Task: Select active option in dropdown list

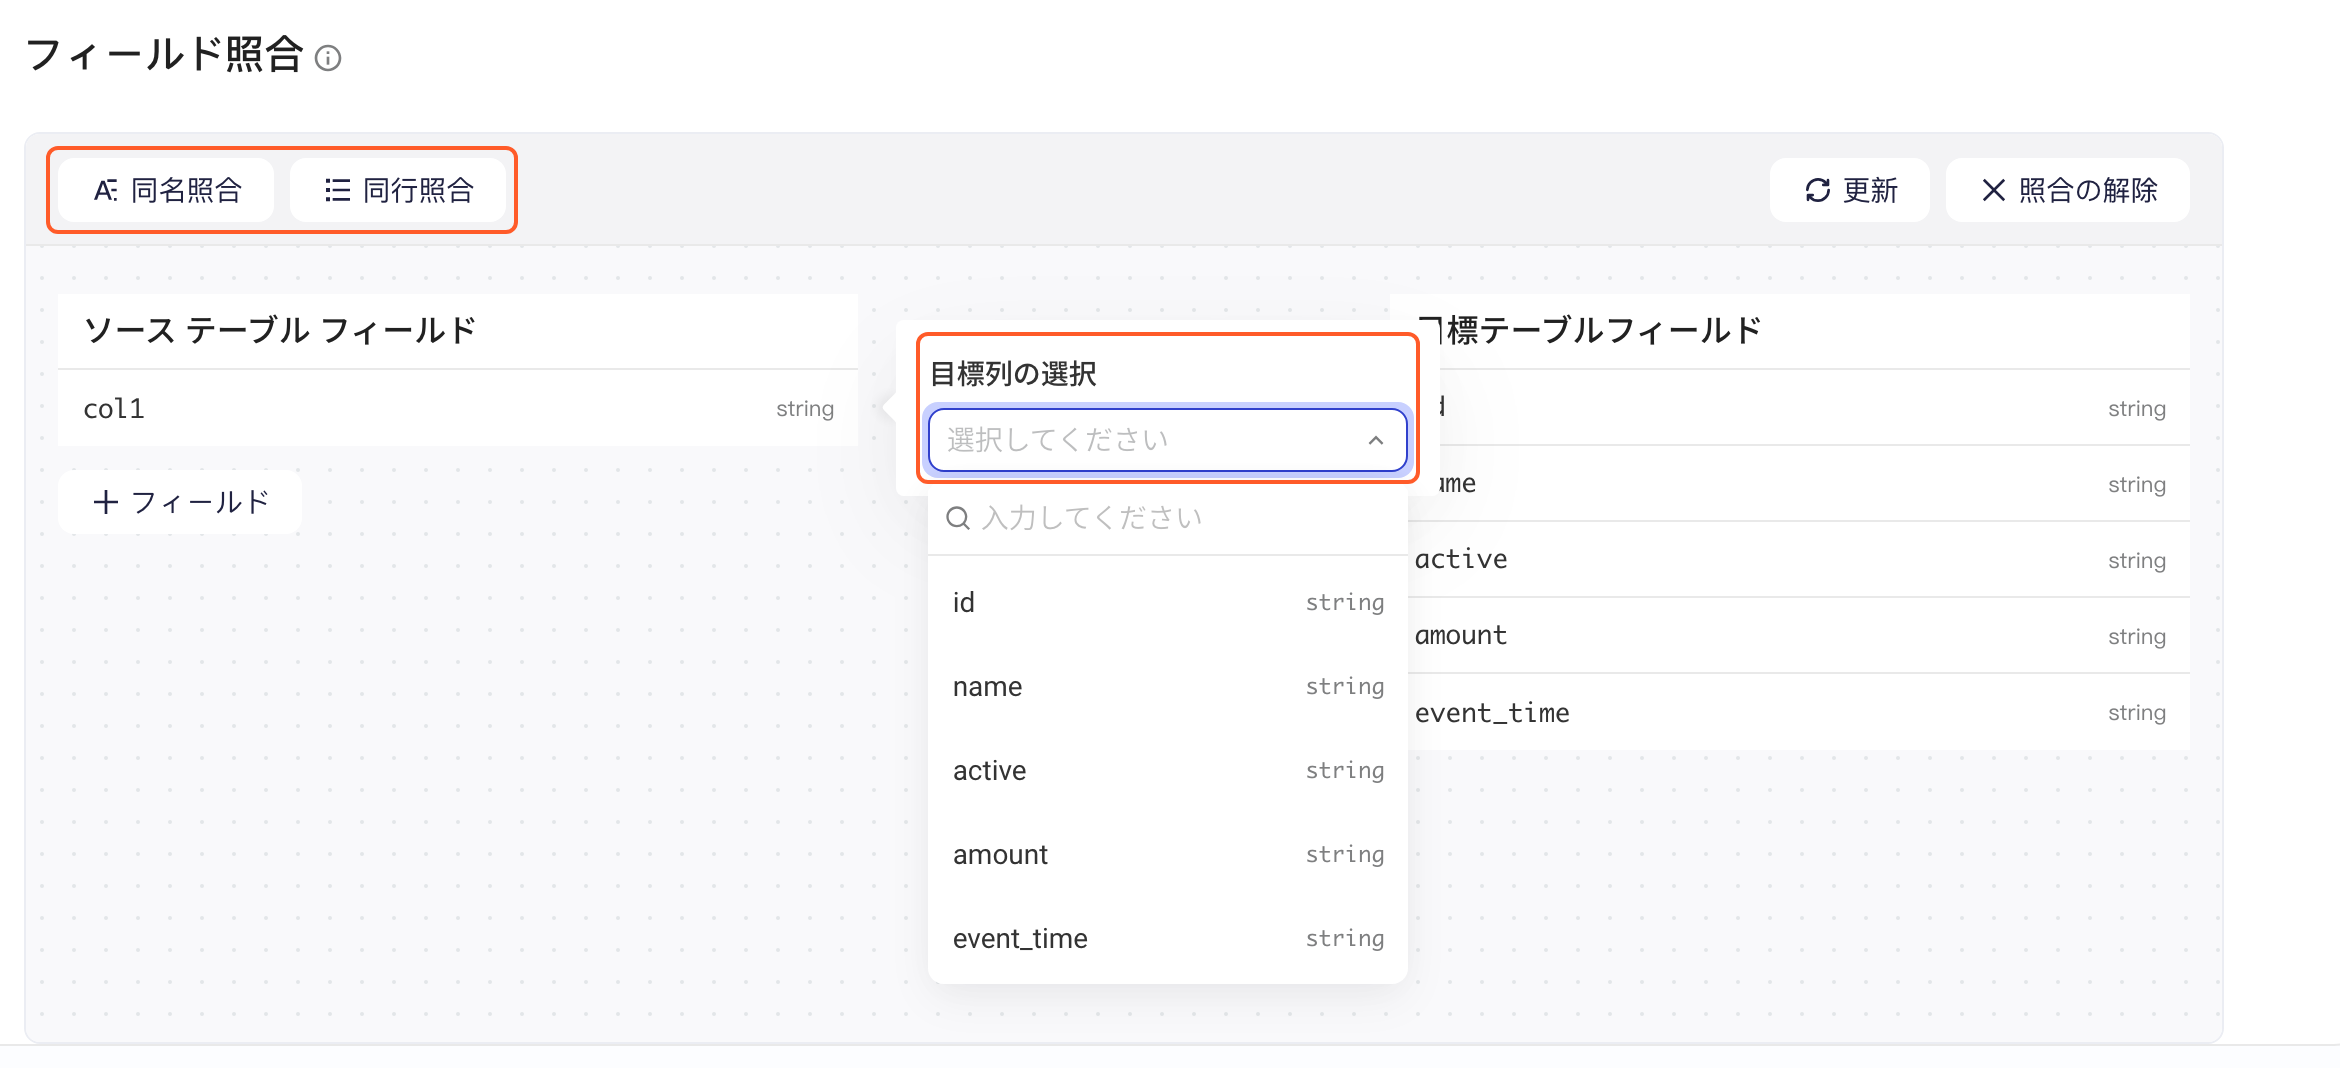Action: coord(1167,771)
